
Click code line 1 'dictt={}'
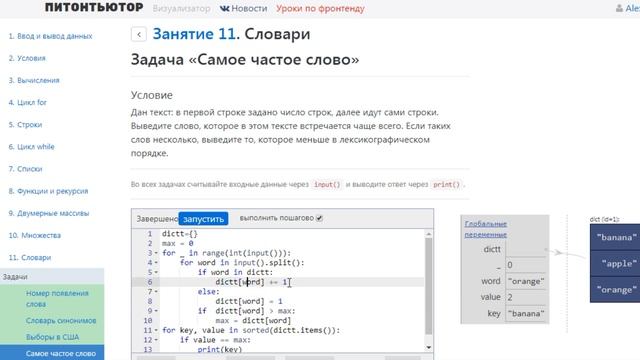pos(180,234)
